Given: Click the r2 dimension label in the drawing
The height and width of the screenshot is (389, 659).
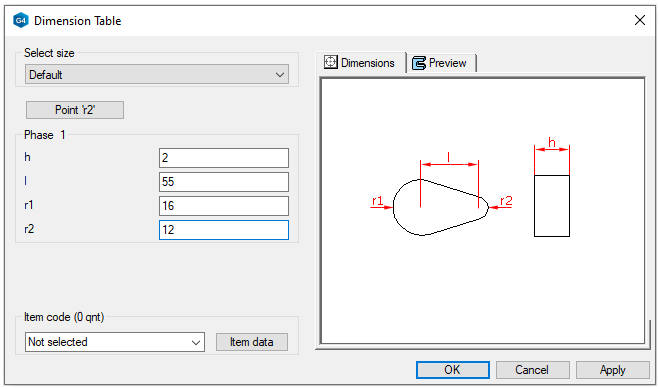Looking at the screenshot, I should [x=506, y=201].
